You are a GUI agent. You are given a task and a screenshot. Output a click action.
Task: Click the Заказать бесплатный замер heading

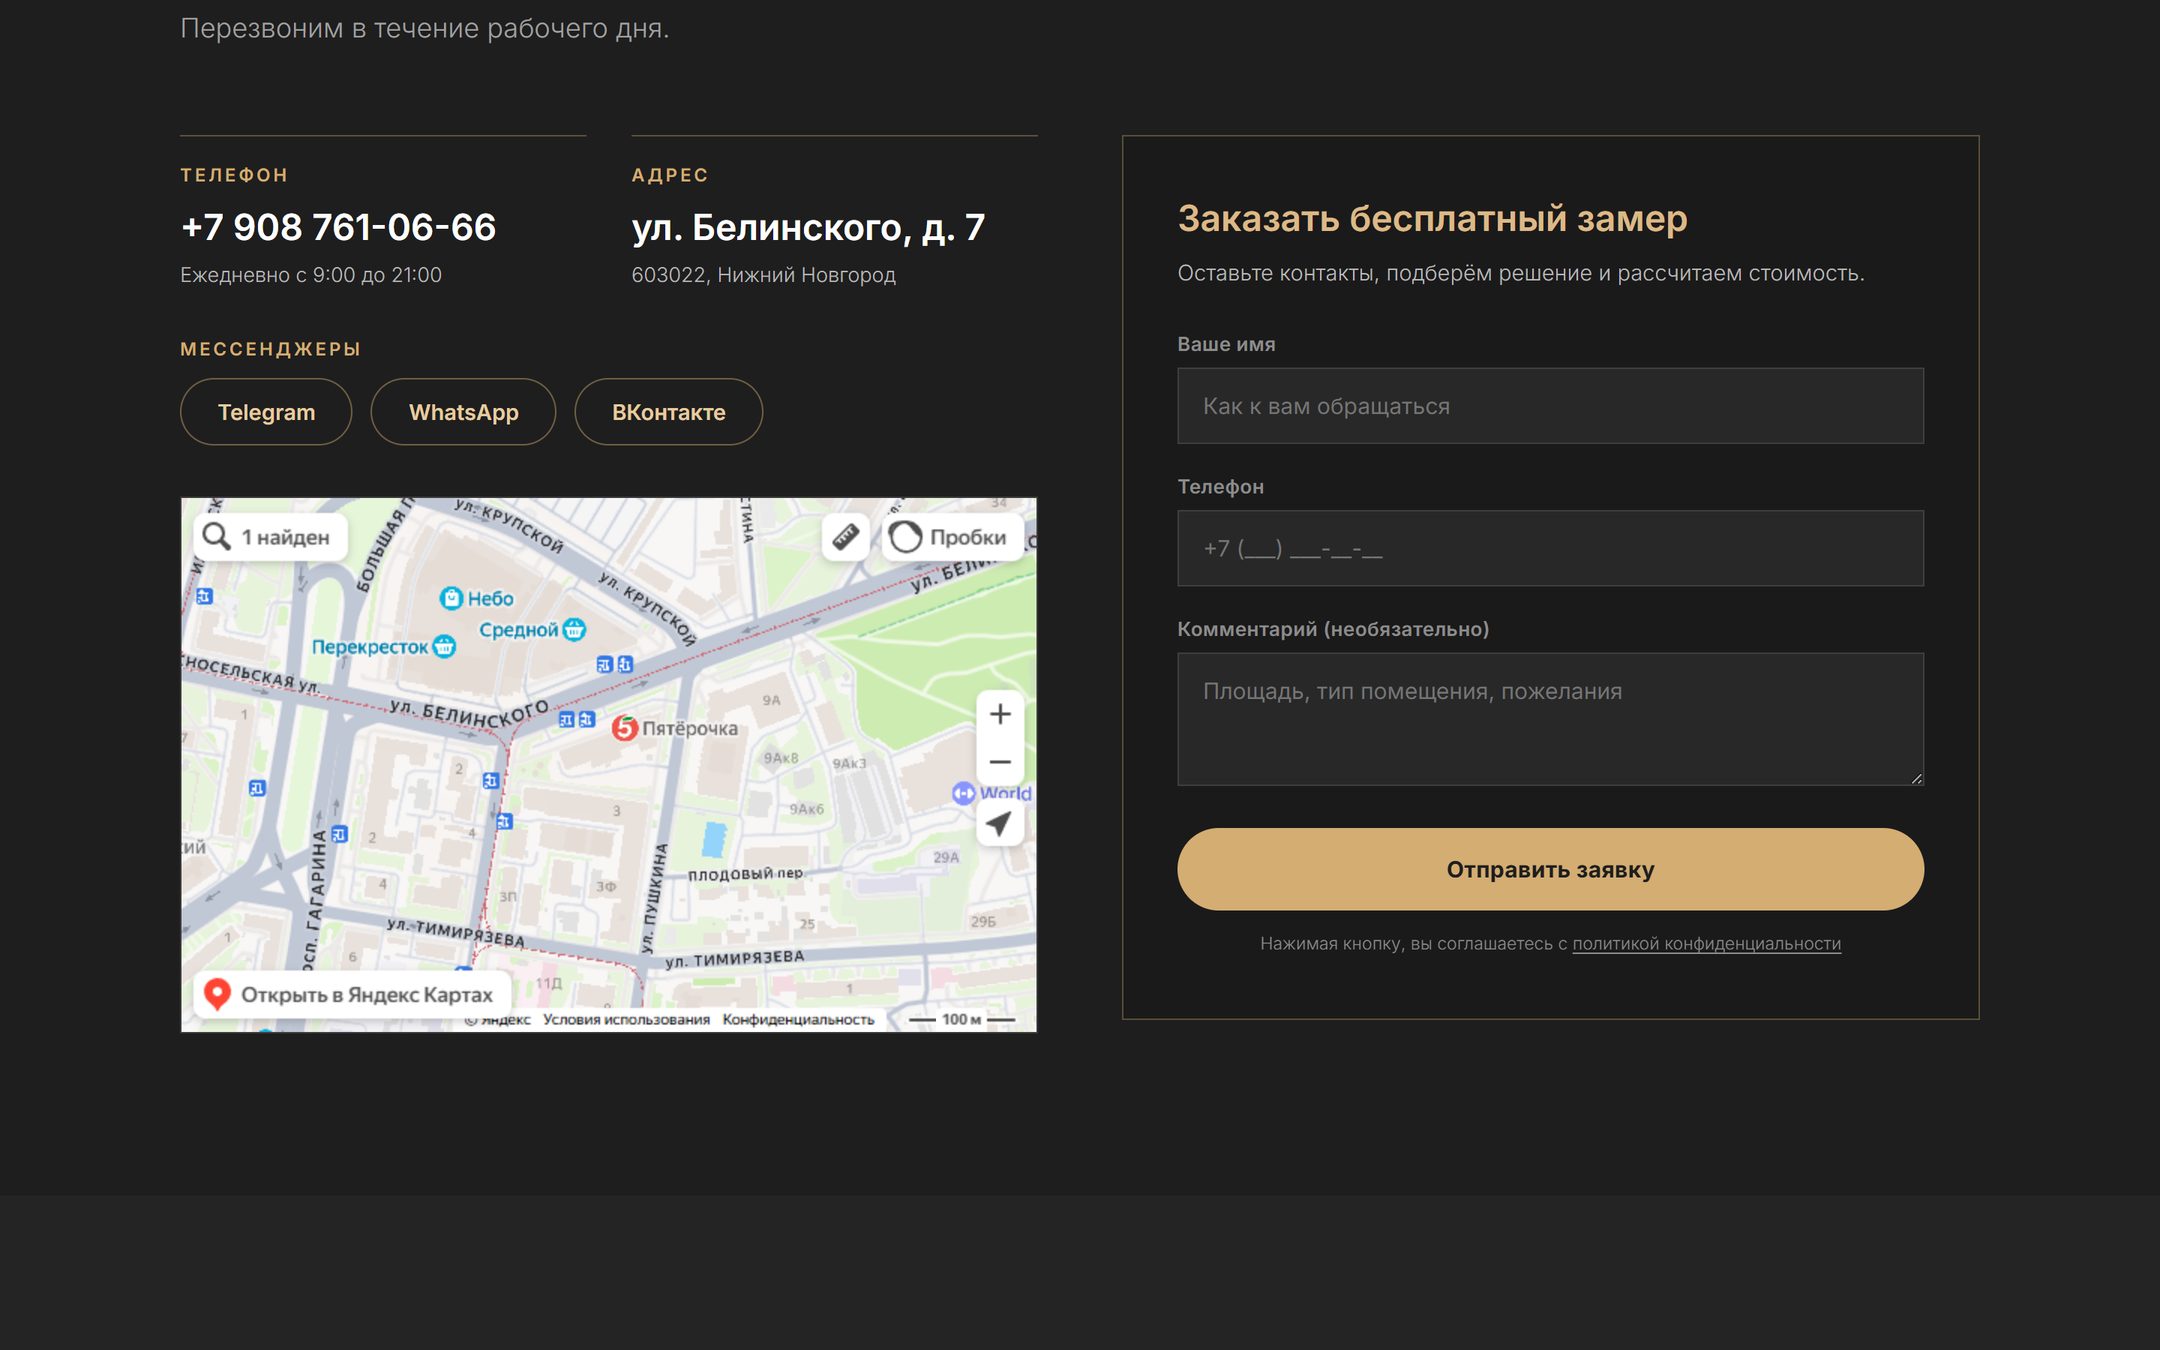point(1432,219)
